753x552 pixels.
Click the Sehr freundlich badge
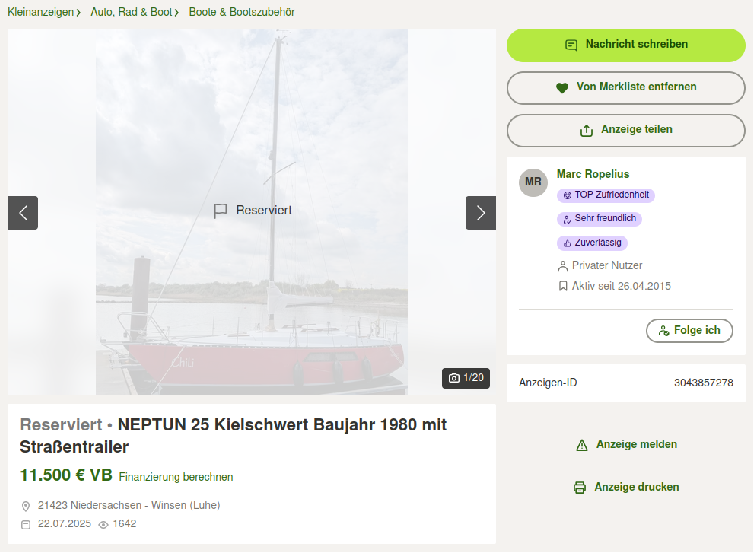(599, 219)
